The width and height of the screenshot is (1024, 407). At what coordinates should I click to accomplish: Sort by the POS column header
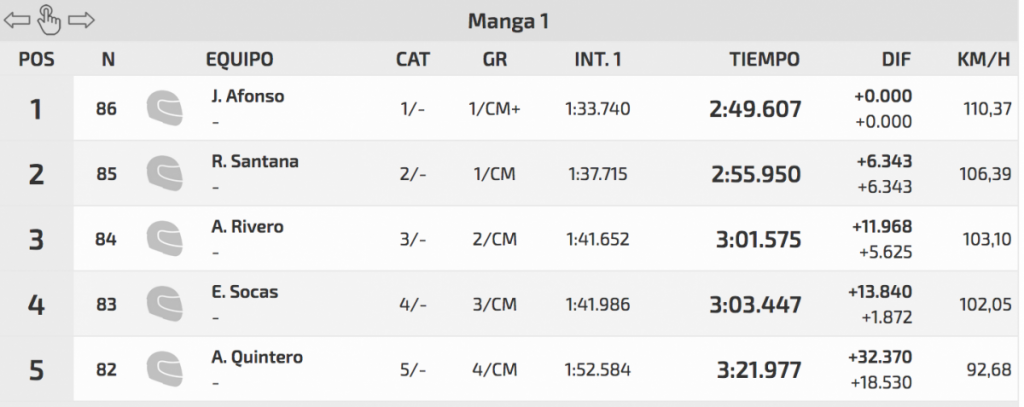(36, 59)
